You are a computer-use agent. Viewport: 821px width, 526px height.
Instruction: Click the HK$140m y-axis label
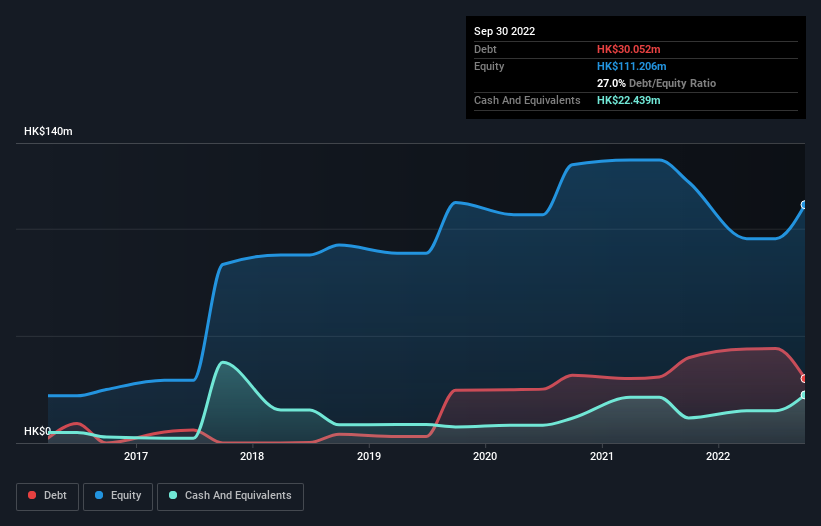(x=48, y=131)
